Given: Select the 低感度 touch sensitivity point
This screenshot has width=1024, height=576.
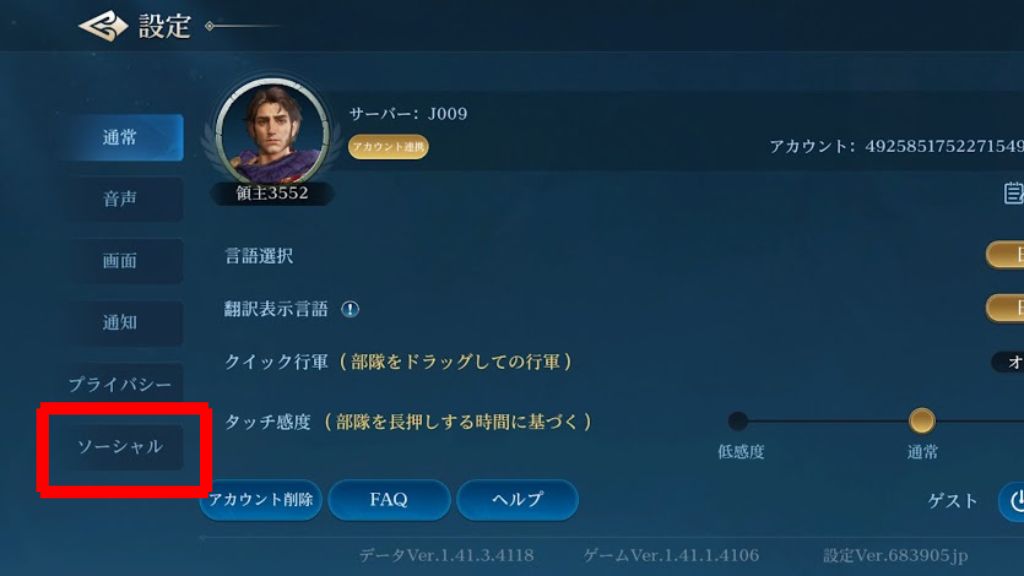Looking at the screenshot, I should click(738, 421).
